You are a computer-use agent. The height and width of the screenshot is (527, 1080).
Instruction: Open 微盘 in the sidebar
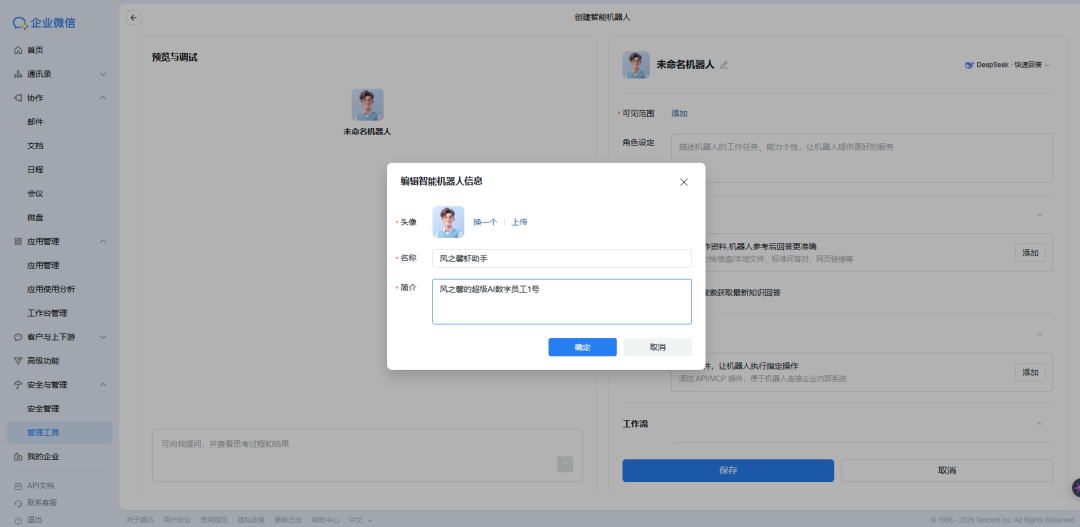point(36,218)
